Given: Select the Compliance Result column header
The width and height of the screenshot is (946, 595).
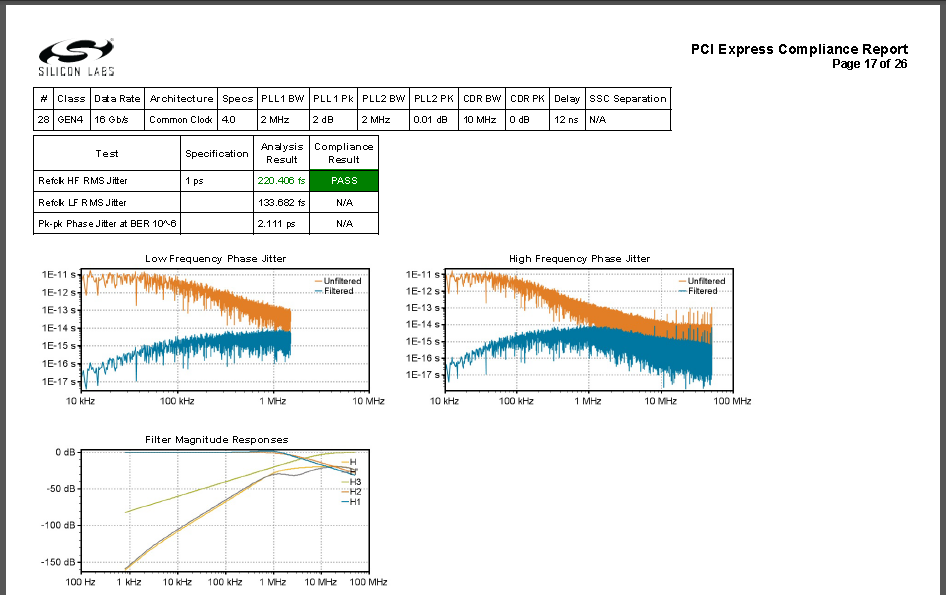Looking at the screenshot, I should (x=344, y=152).
